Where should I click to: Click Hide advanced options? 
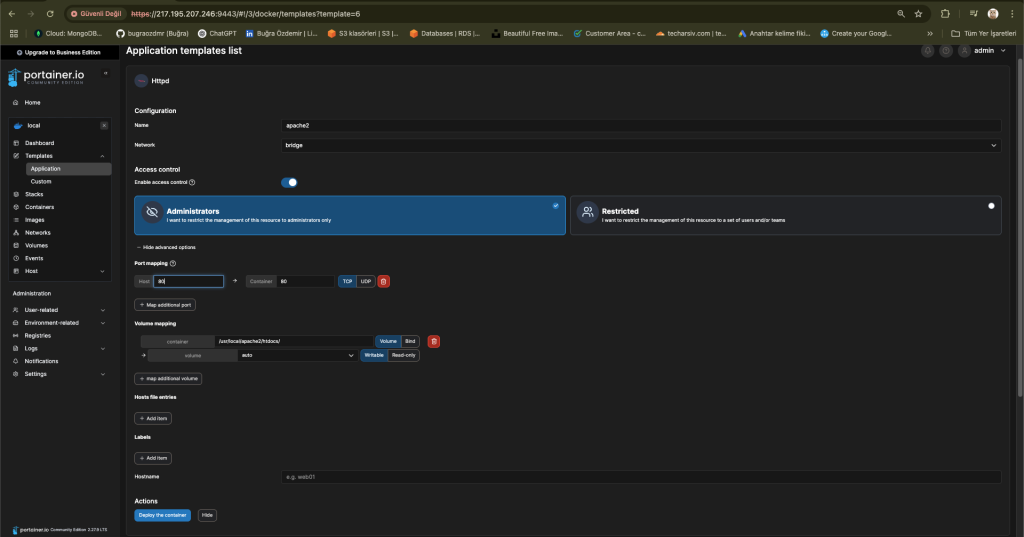(x=167, y=248)
